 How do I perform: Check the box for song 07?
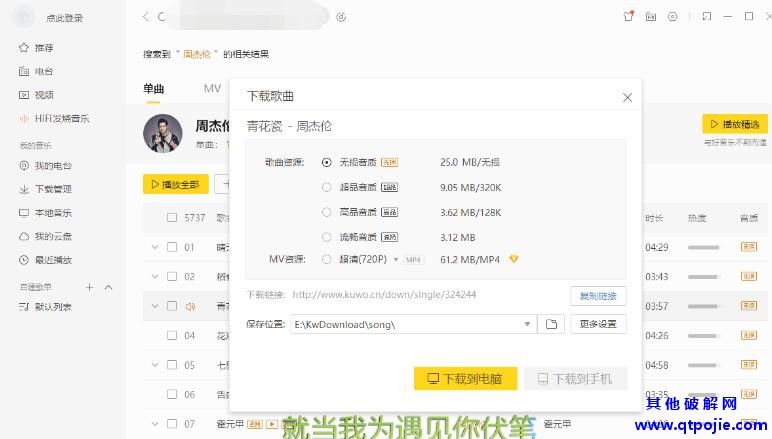[x=172, y=424]
